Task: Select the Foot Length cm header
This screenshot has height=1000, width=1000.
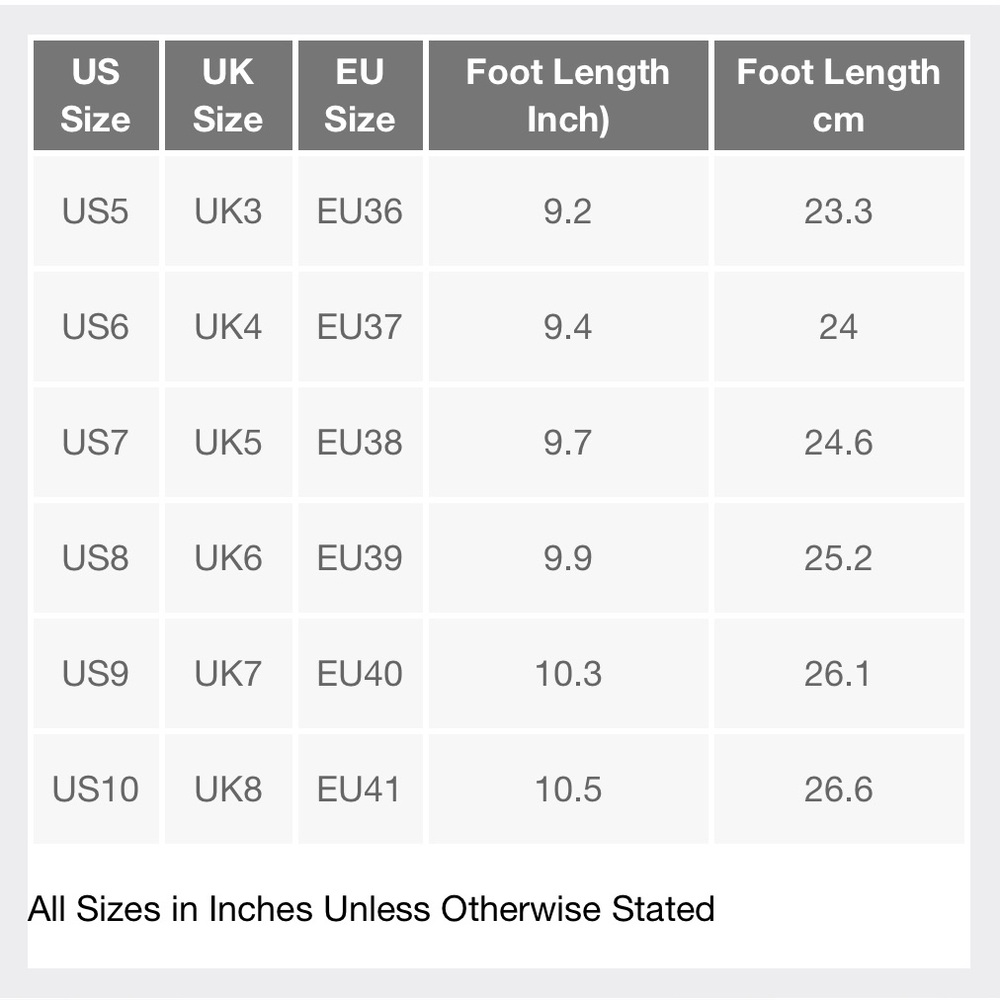Action: click(x=839, y=96)
